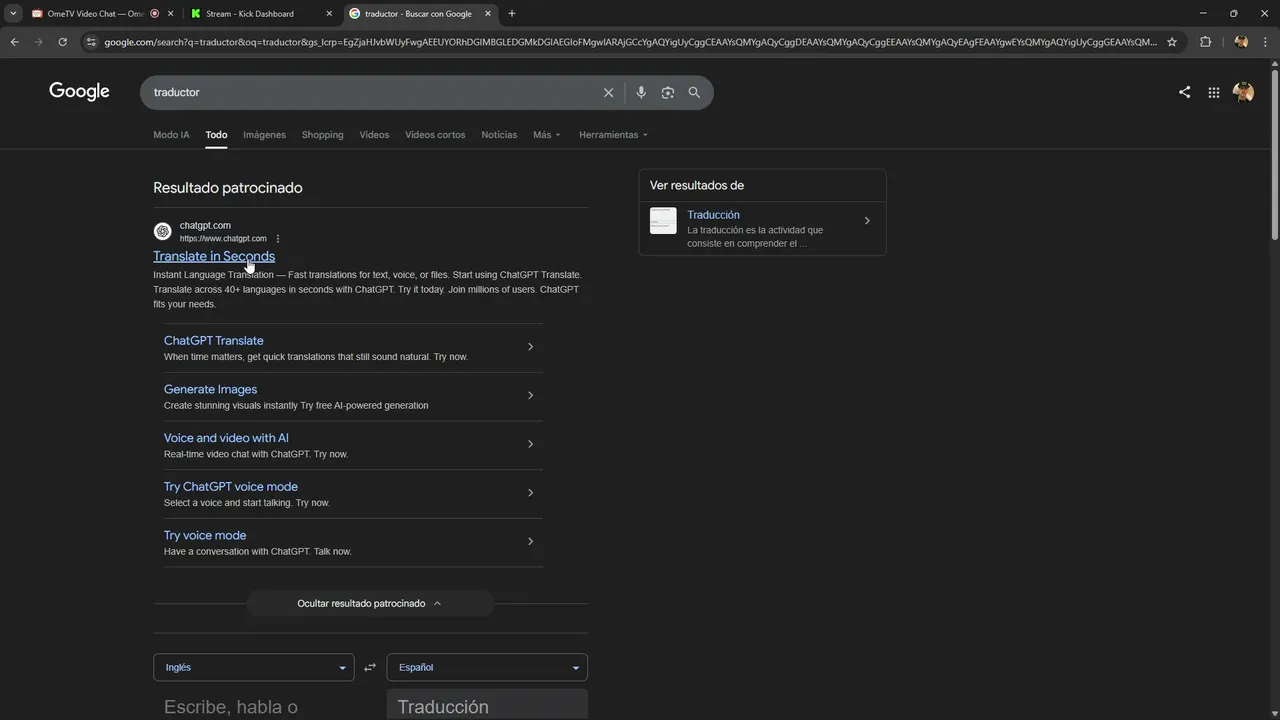The image size is (1280, 720).
Task: Open the Español target language dropdown
Action: [x=487, y=667]
